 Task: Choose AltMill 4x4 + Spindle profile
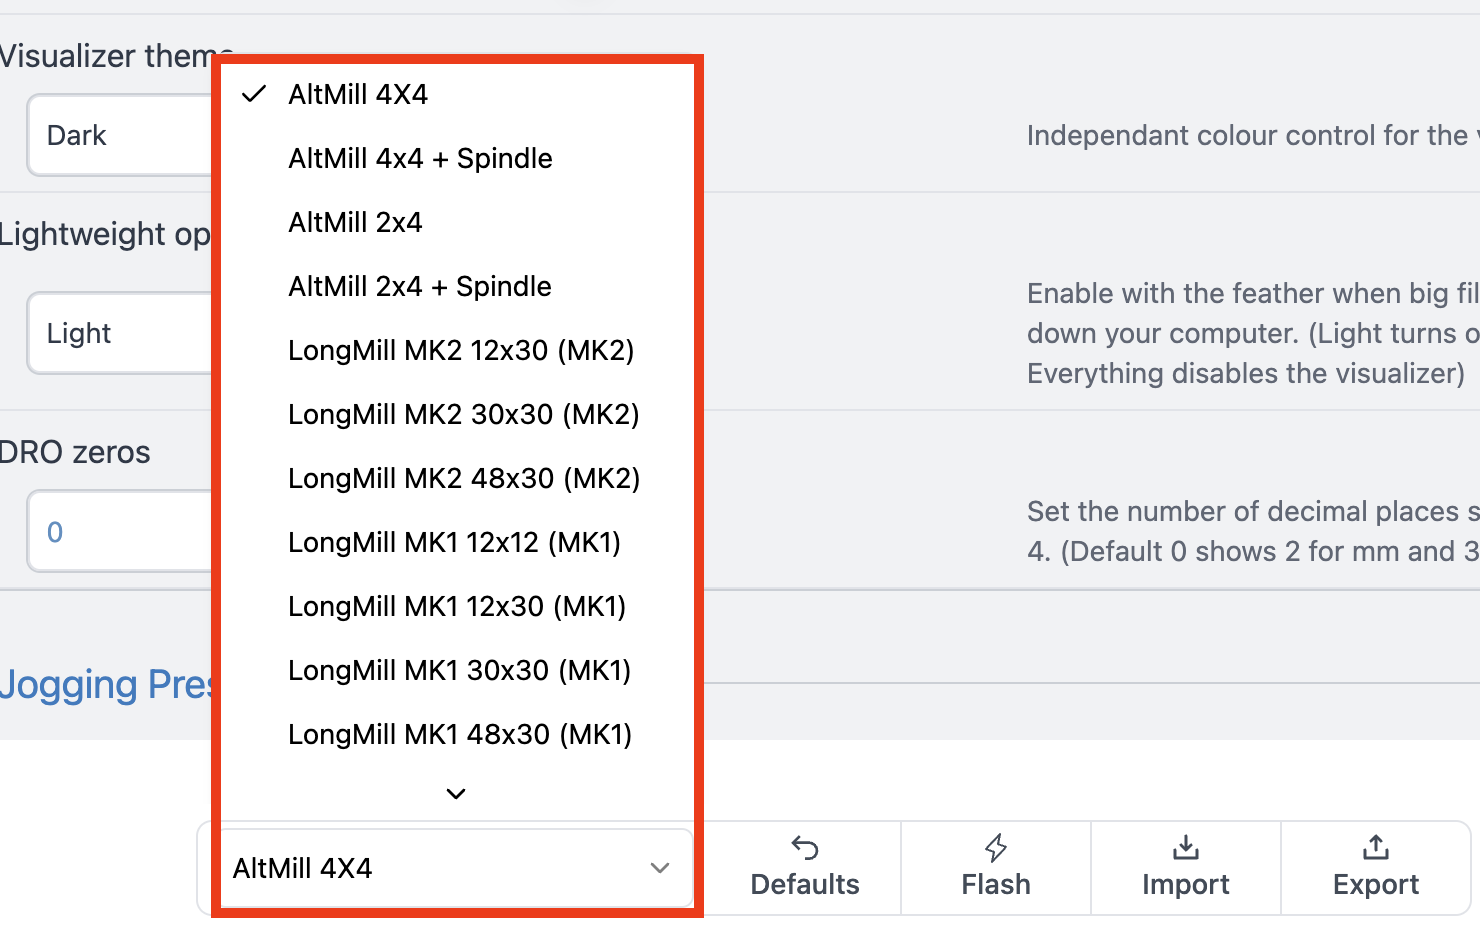pyautogui.click(x=420, y=158)
